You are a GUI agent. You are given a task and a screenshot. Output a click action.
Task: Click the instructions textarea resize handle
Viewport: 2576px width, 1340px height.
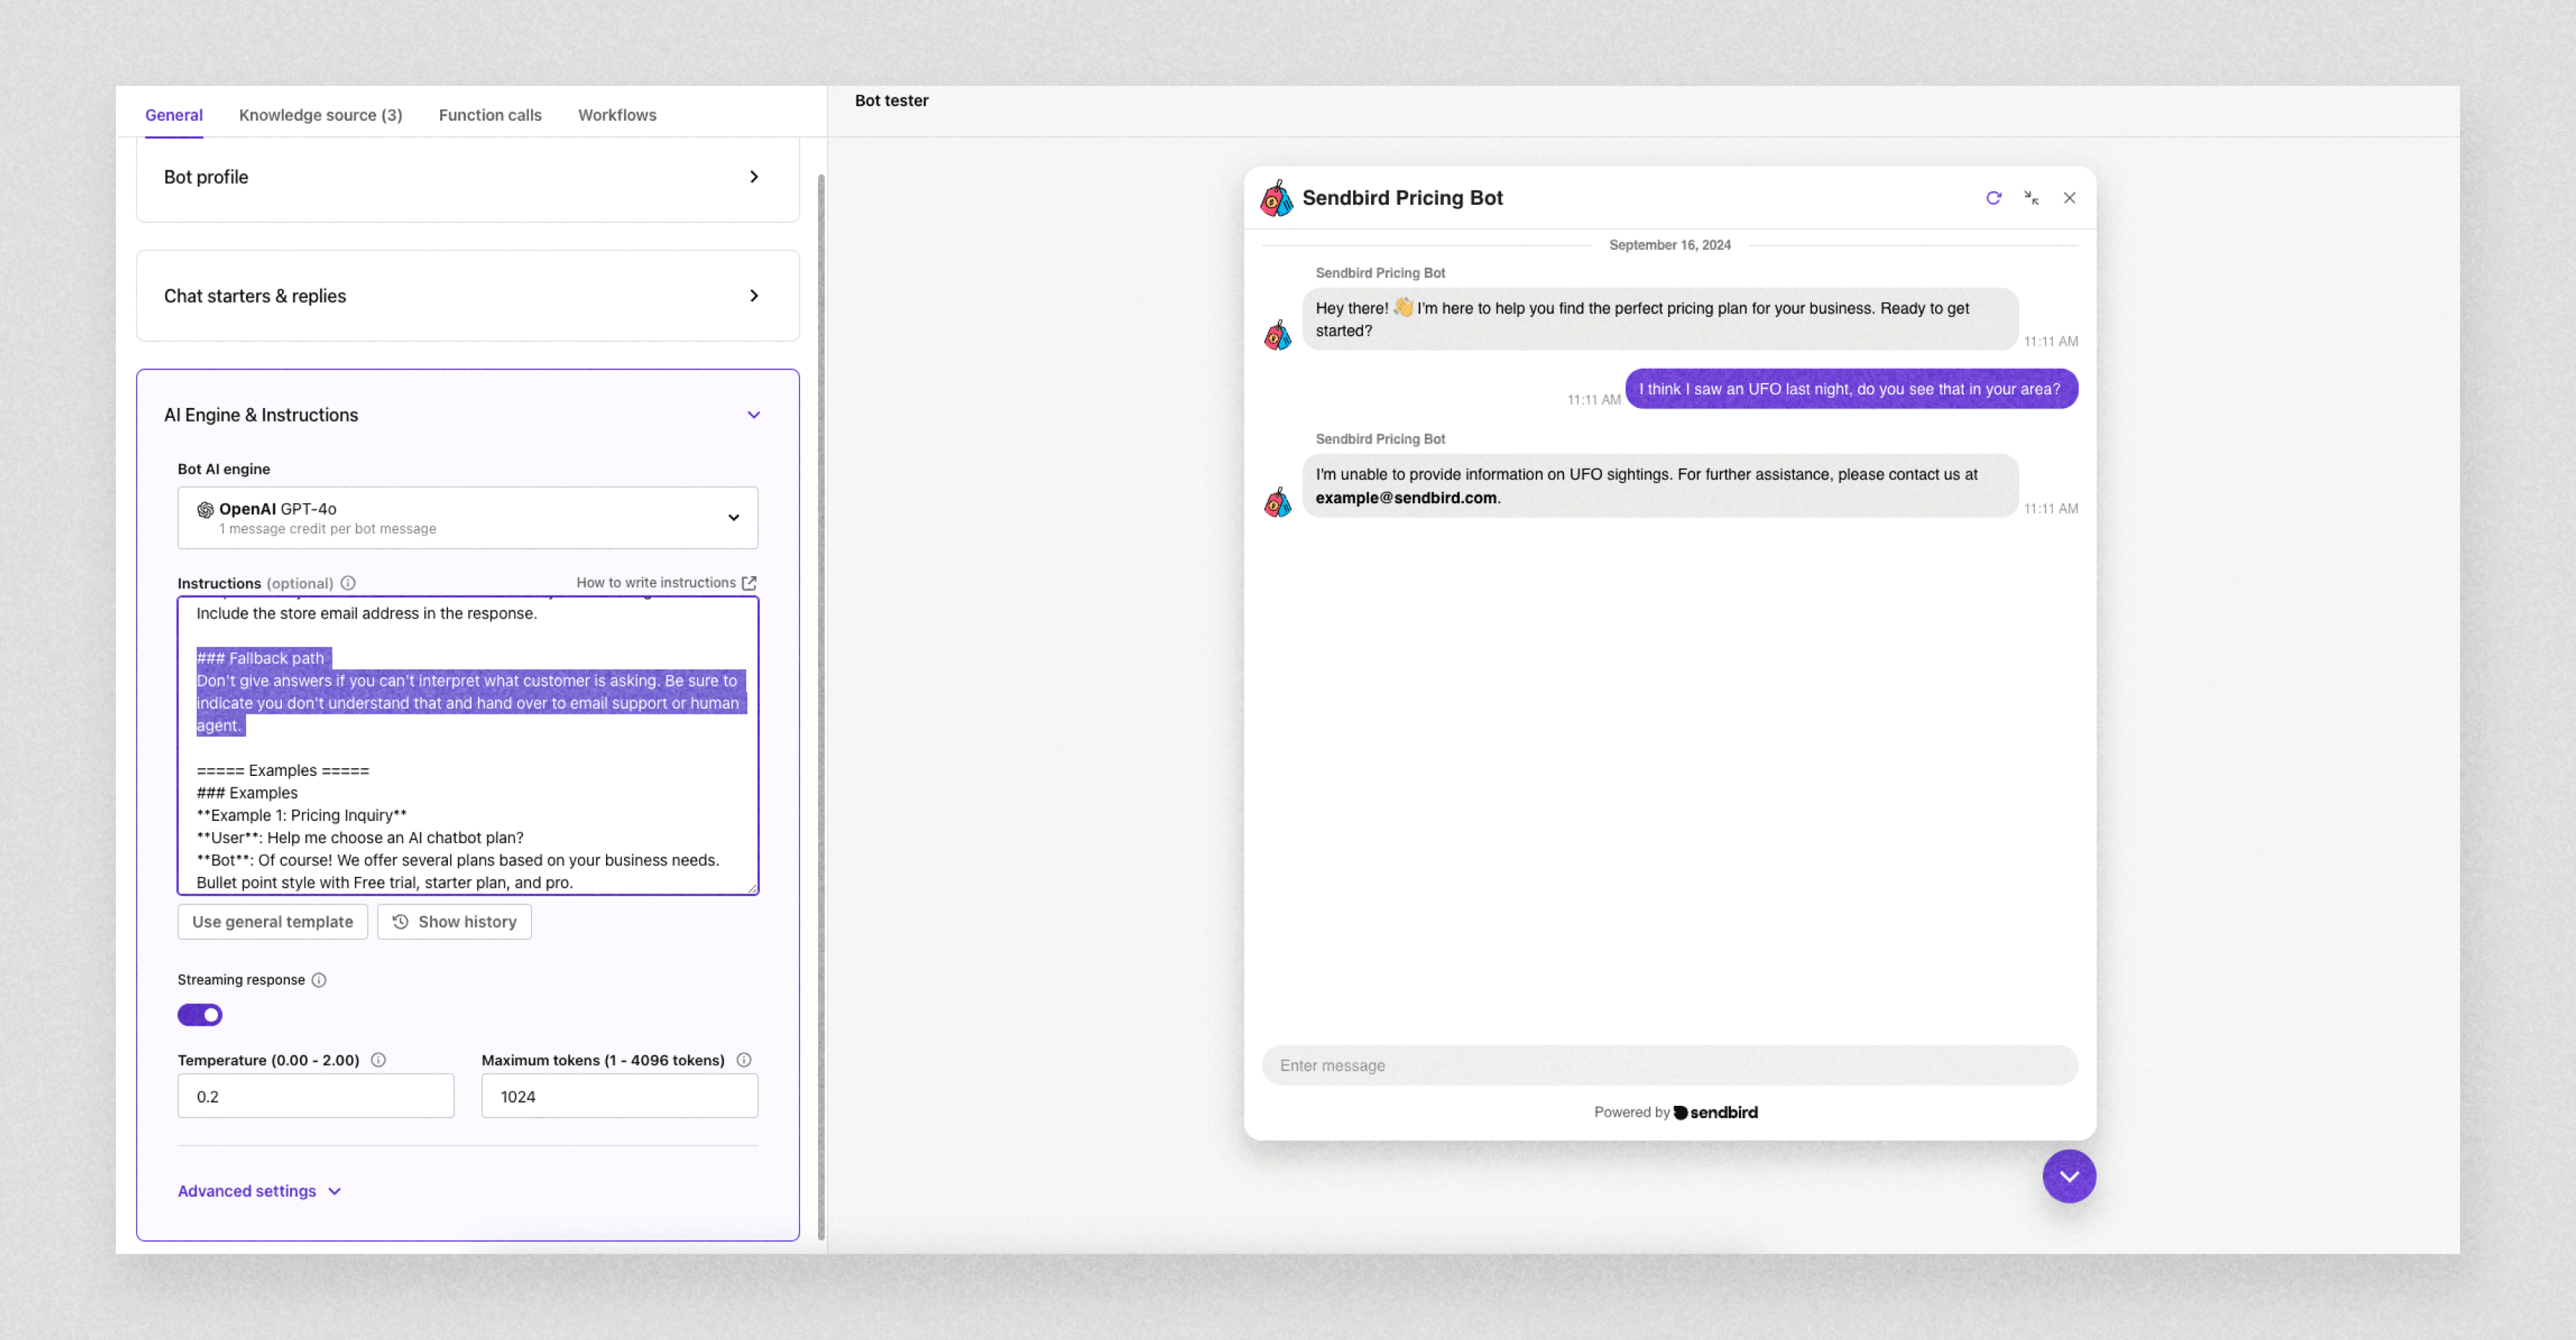click(x=752, y=887)
